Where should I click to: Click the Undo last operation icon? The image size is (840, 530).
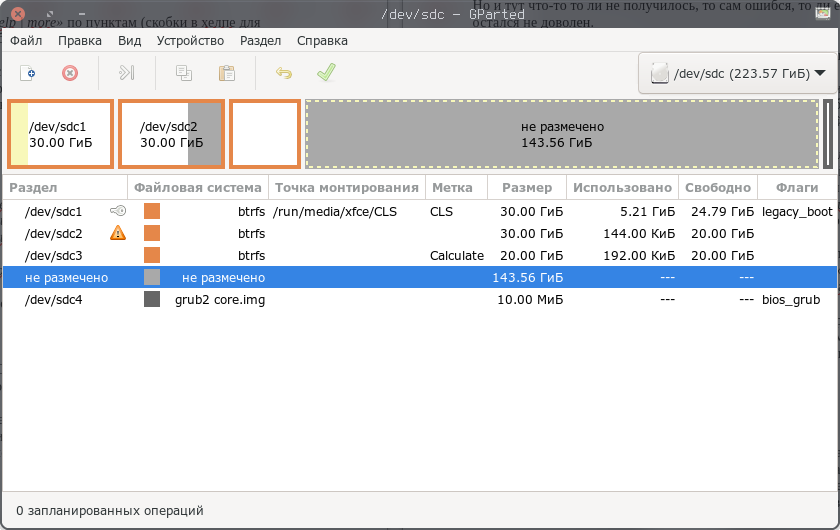284,73
